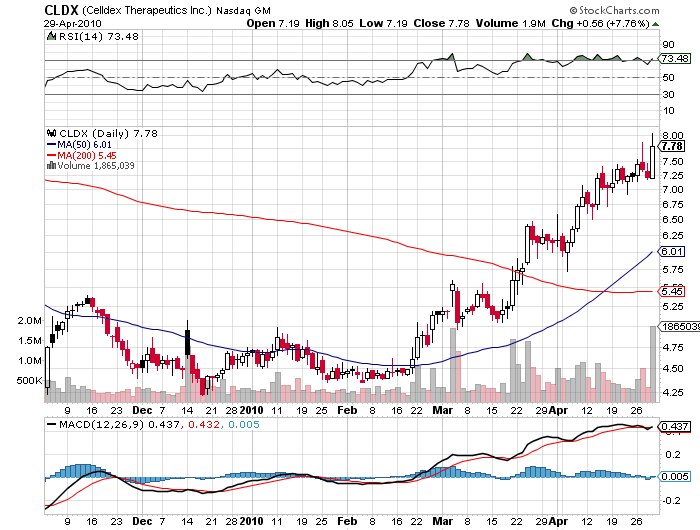Click the candlestick icon beside CLDX (Daily)

(51, 133)
